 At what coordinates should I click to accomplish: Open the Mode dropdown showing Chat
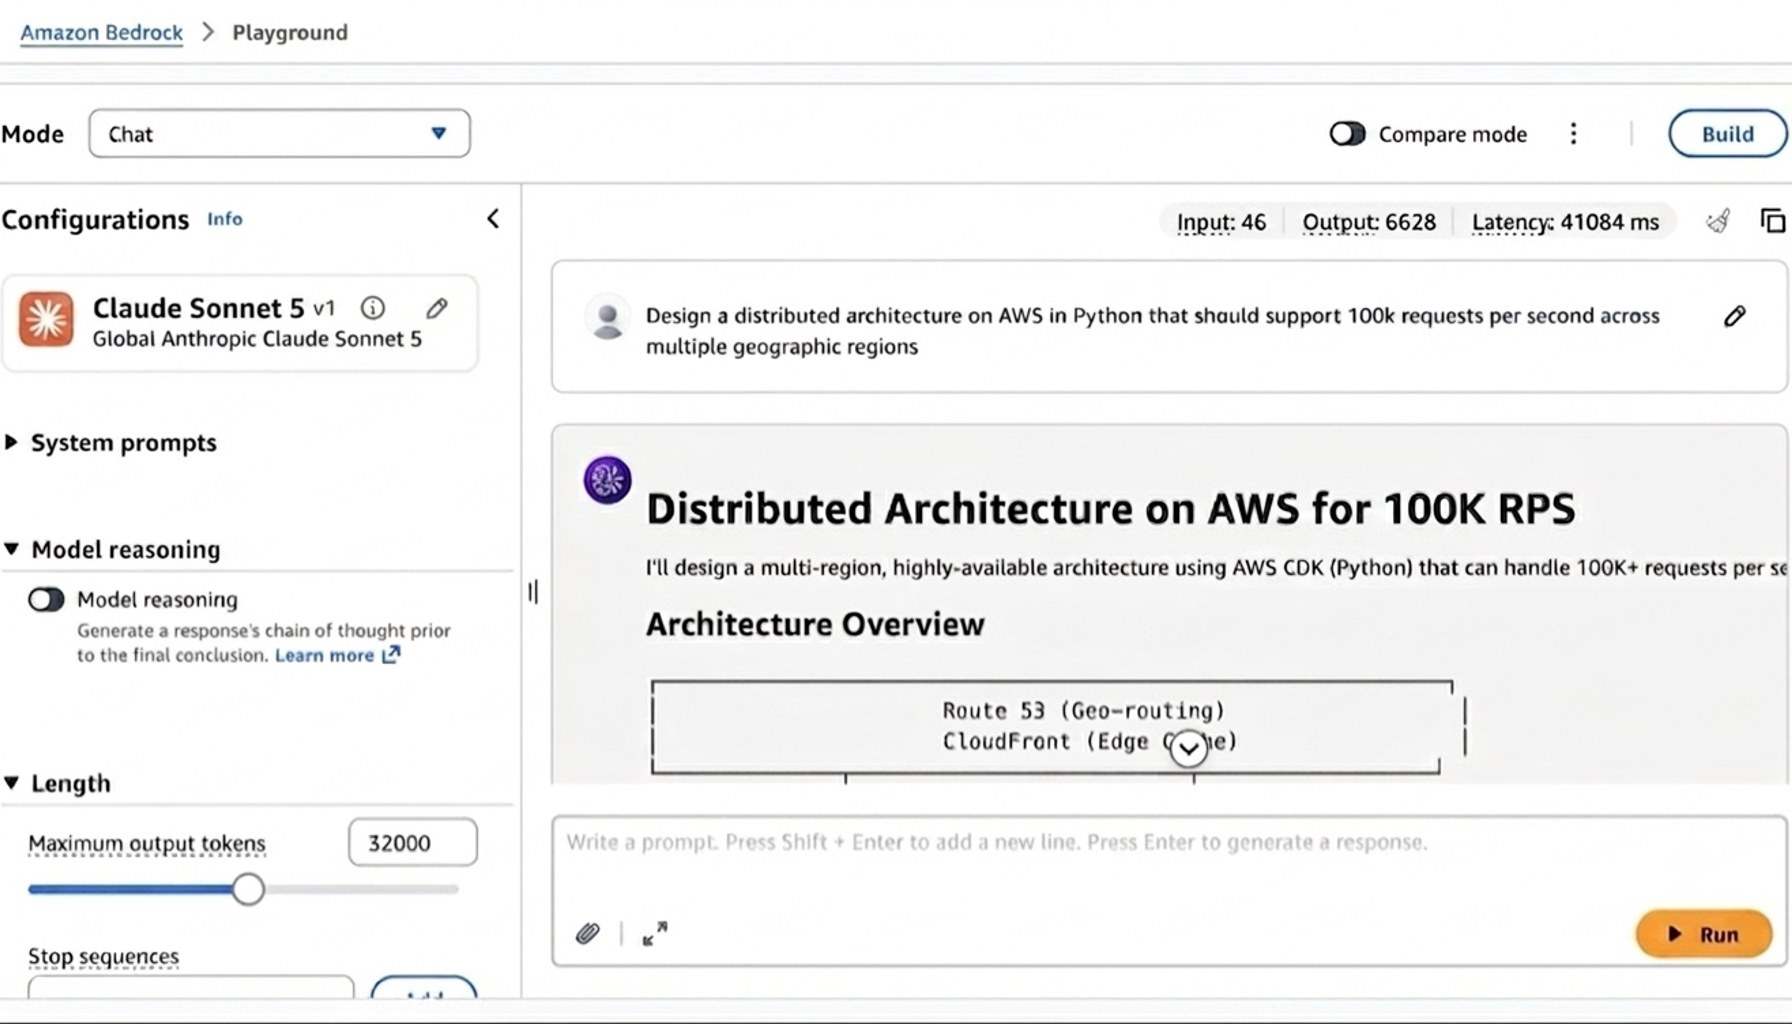(x=279, y=134)
